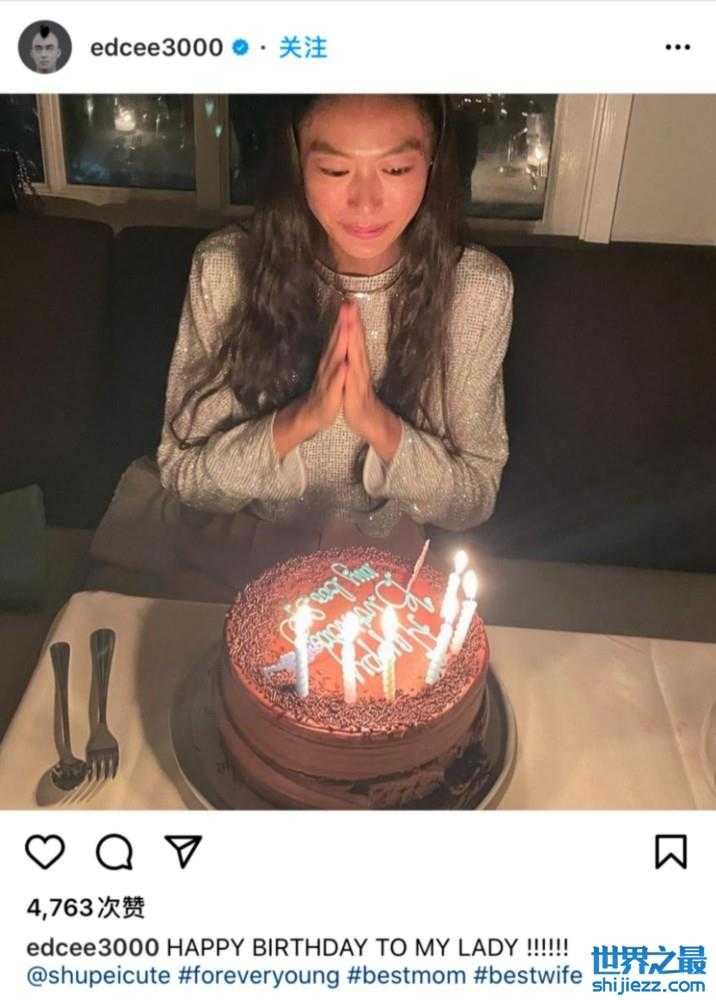Follow the account using 关注
The width and height of the screenshot is (716, 1000).
[x=303, y=48]
